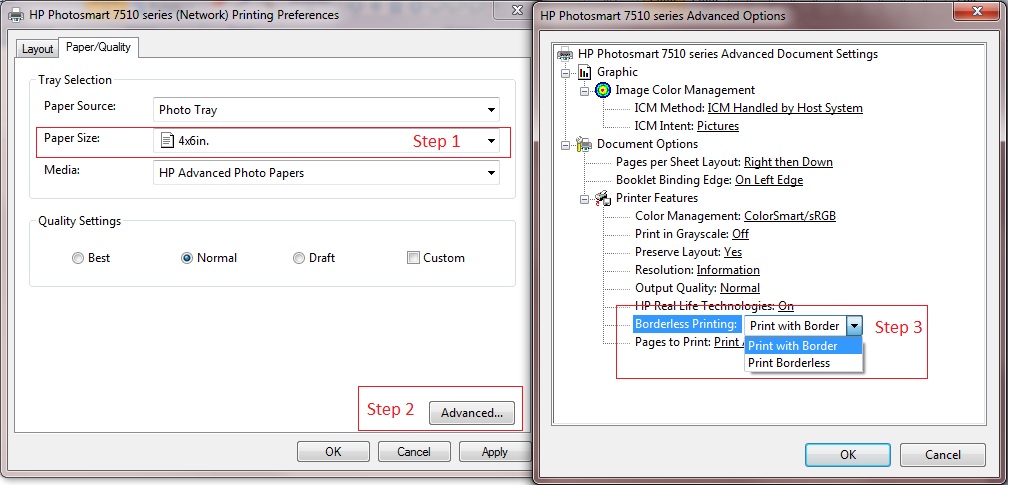The height and width of the screenshot is (486, 1009).
Task: Click ColorSmart/sRGB color management value
Action: point(790,216)
